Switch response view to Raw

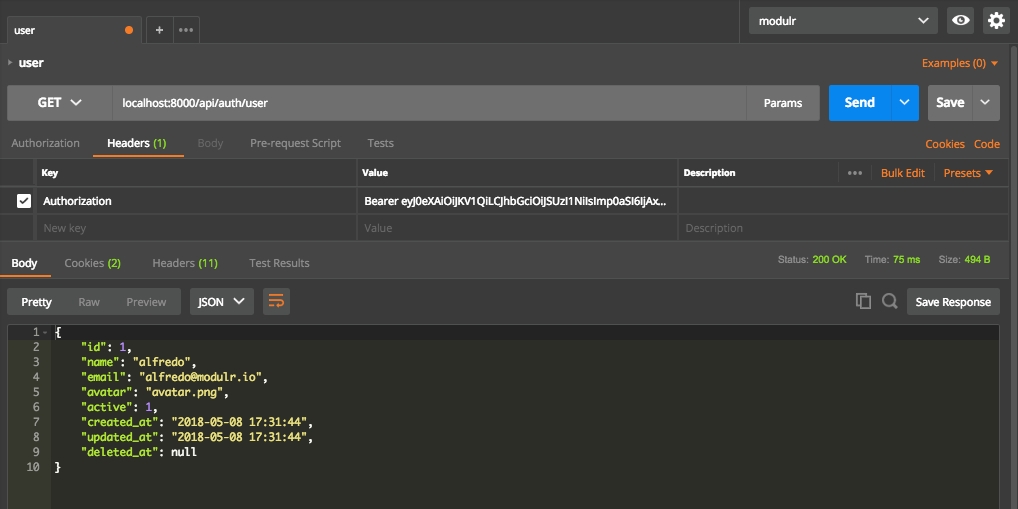(89, 302)
